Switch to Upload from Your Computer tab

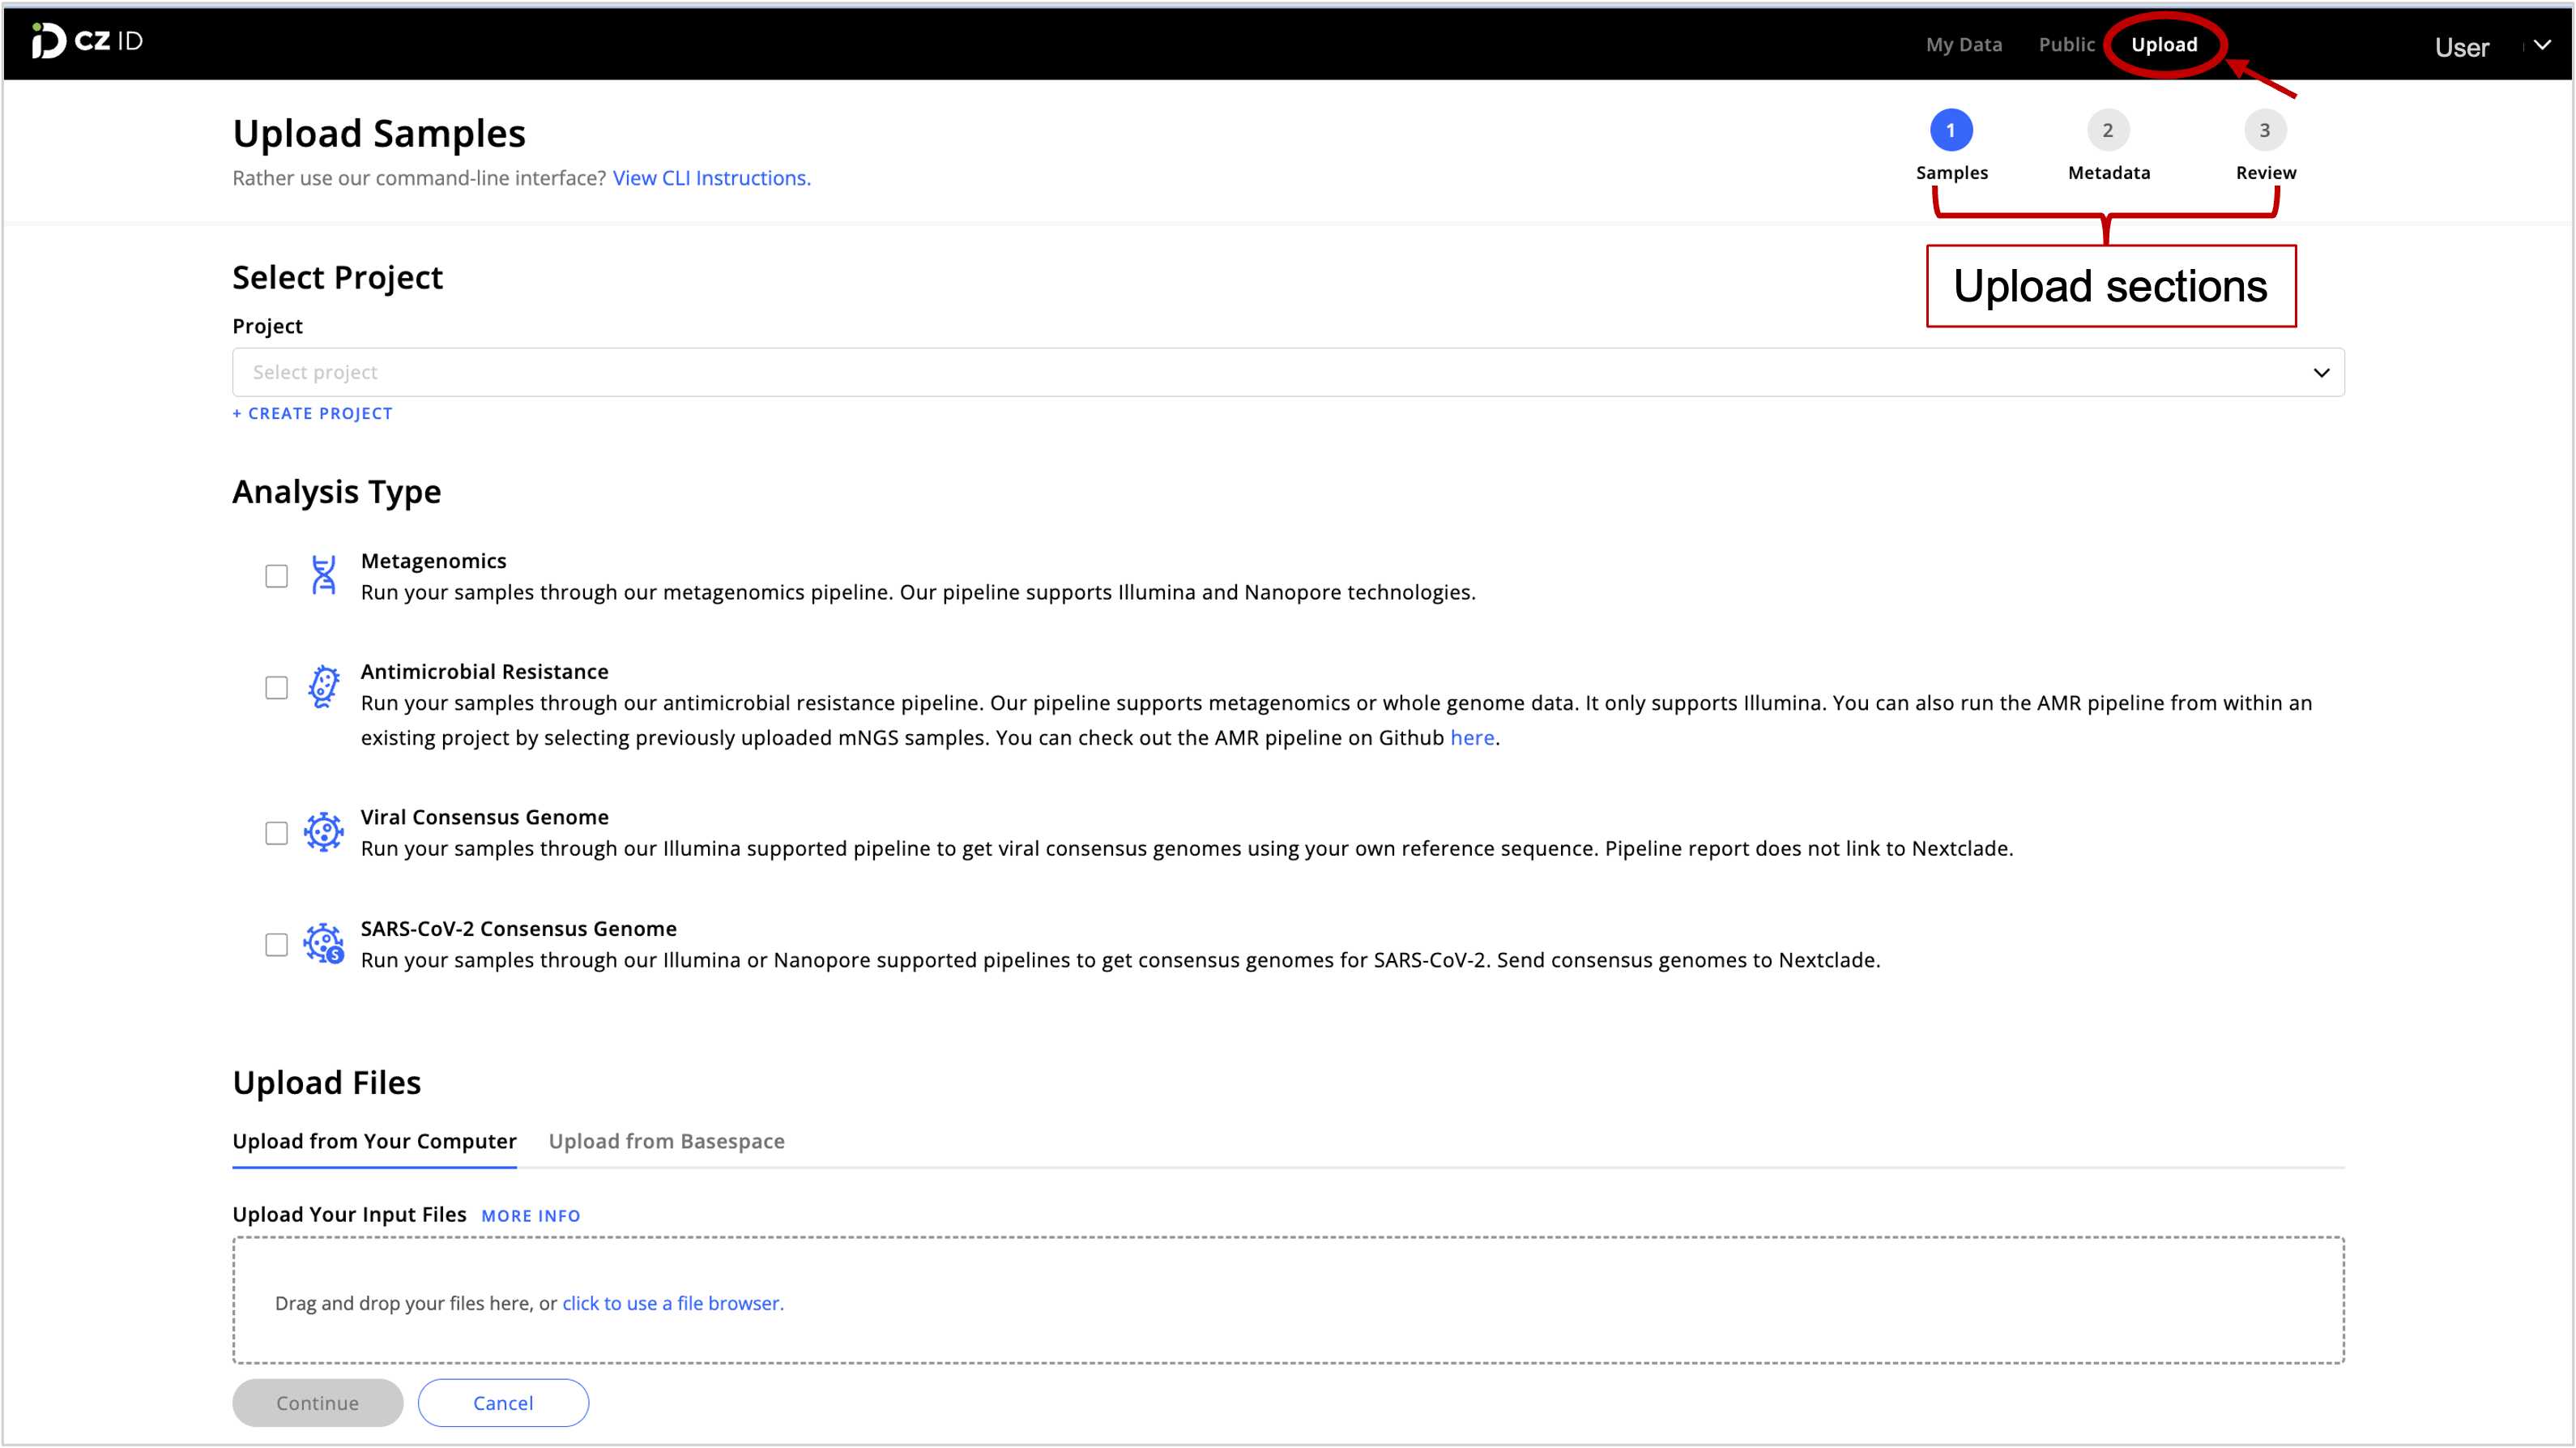click(374, 1141)
